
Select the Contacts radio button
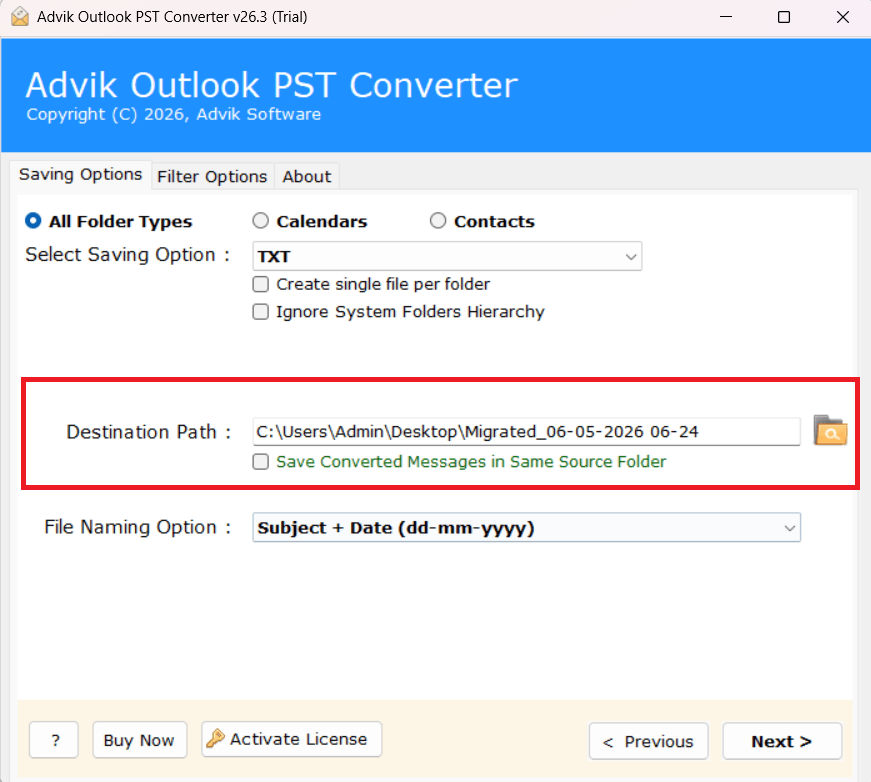click(x=438, y=220)
